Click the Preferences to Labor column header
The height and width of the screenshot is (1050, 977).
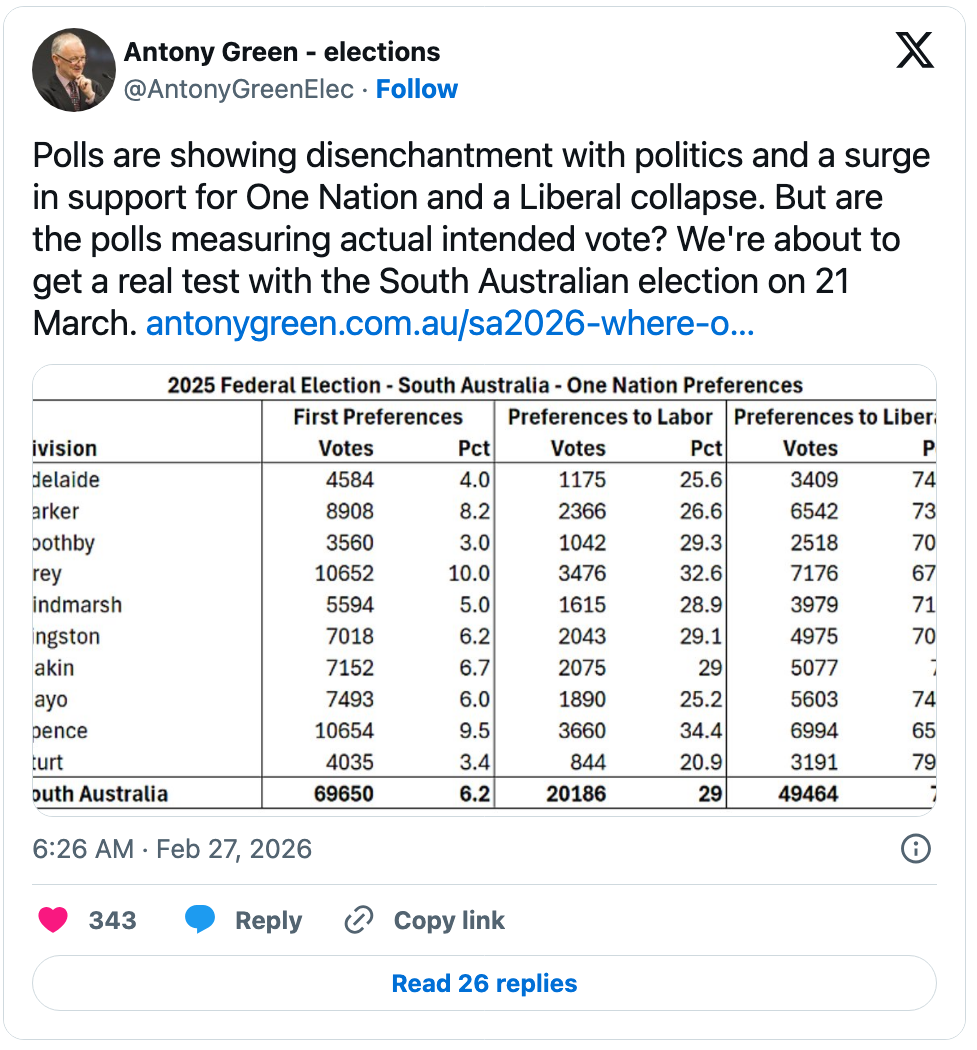click(x=610, y=417)
